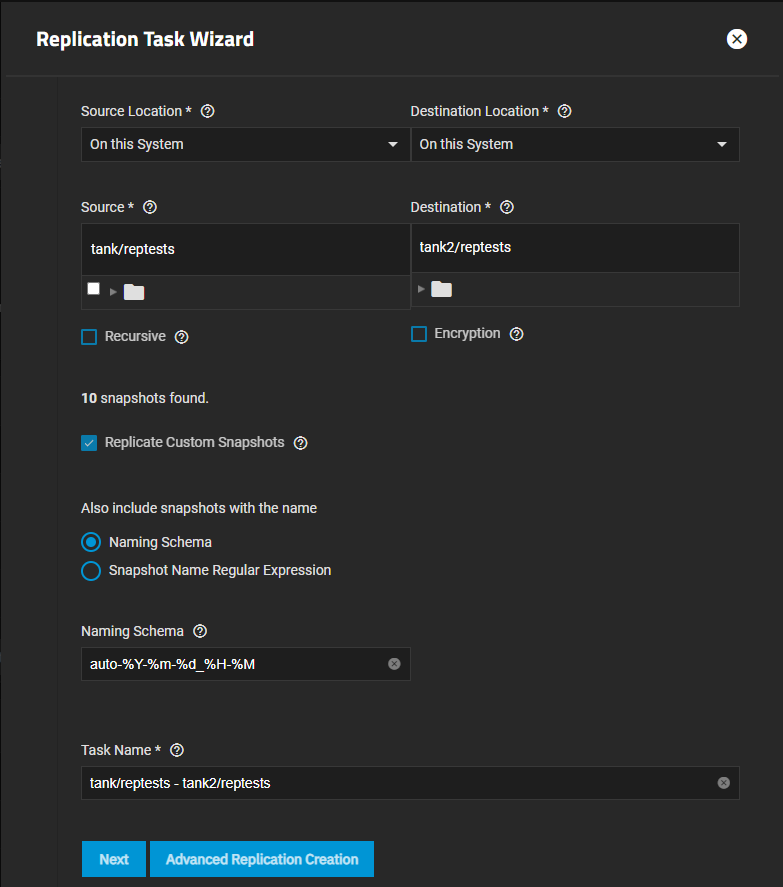Expand the source folder tree node
Image resolution: width=783 pixels, height=887 pixels.
[113, 292]
